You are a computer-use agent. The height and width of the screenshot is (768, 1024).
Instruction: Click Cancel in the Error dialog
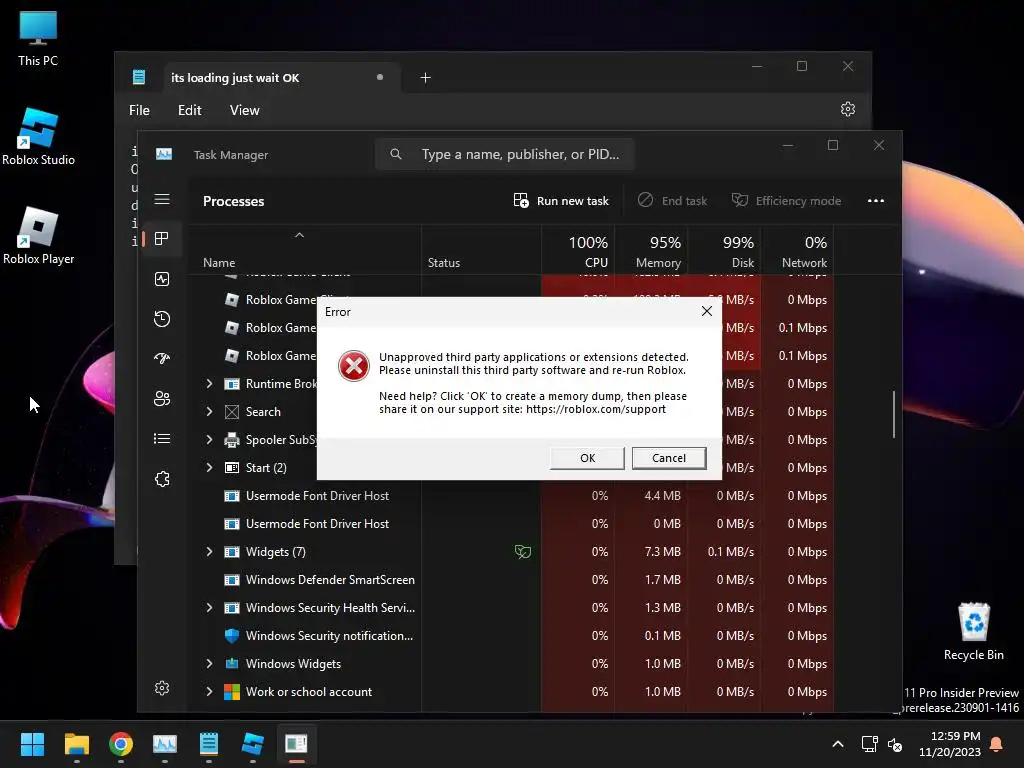point(669,458)
